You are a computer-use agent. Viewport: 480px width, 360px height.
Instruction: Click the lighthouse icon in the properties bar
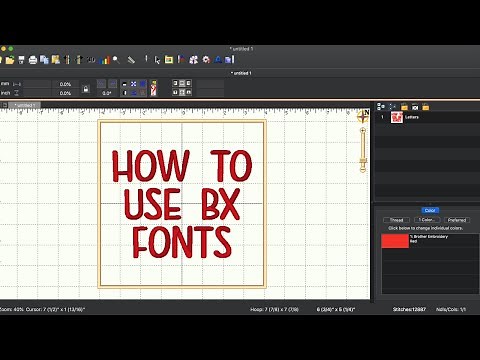coord(153,88)
